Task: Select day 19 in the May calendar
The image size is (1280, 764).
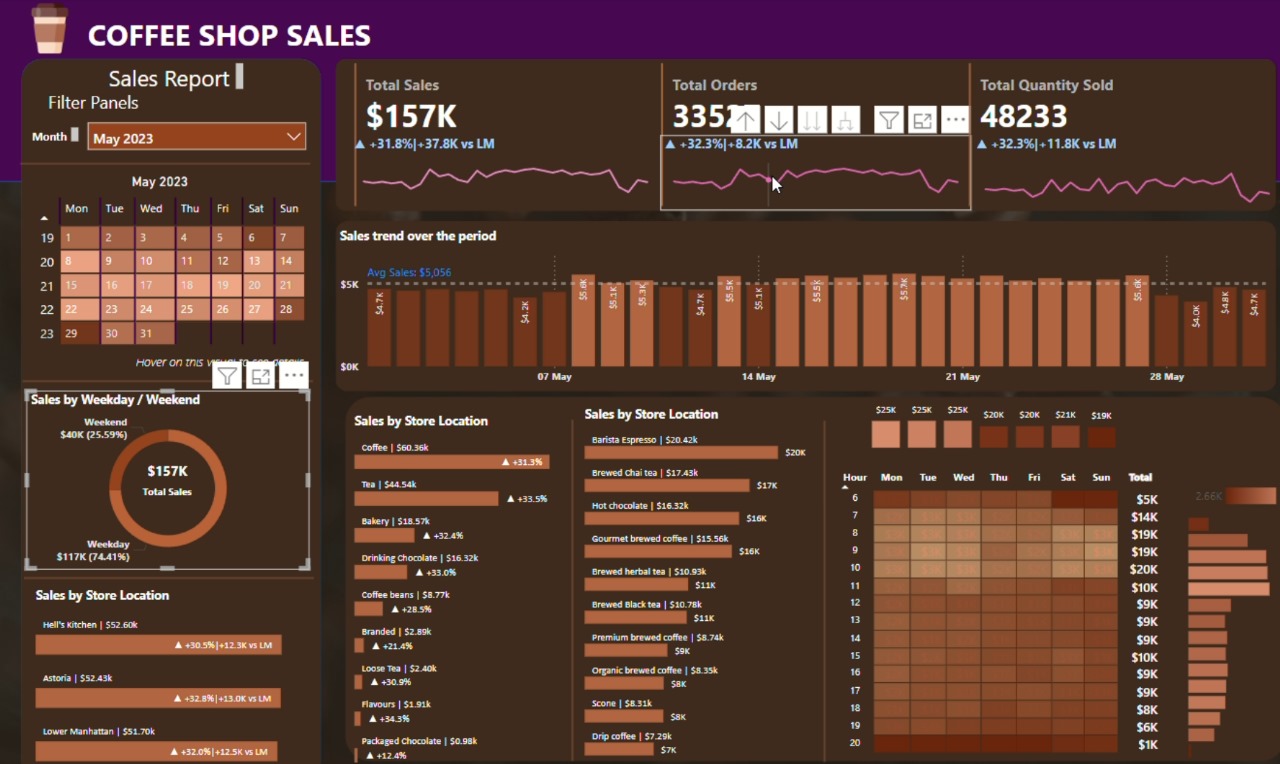Action: pyautogui.click(x=225, y=286)
